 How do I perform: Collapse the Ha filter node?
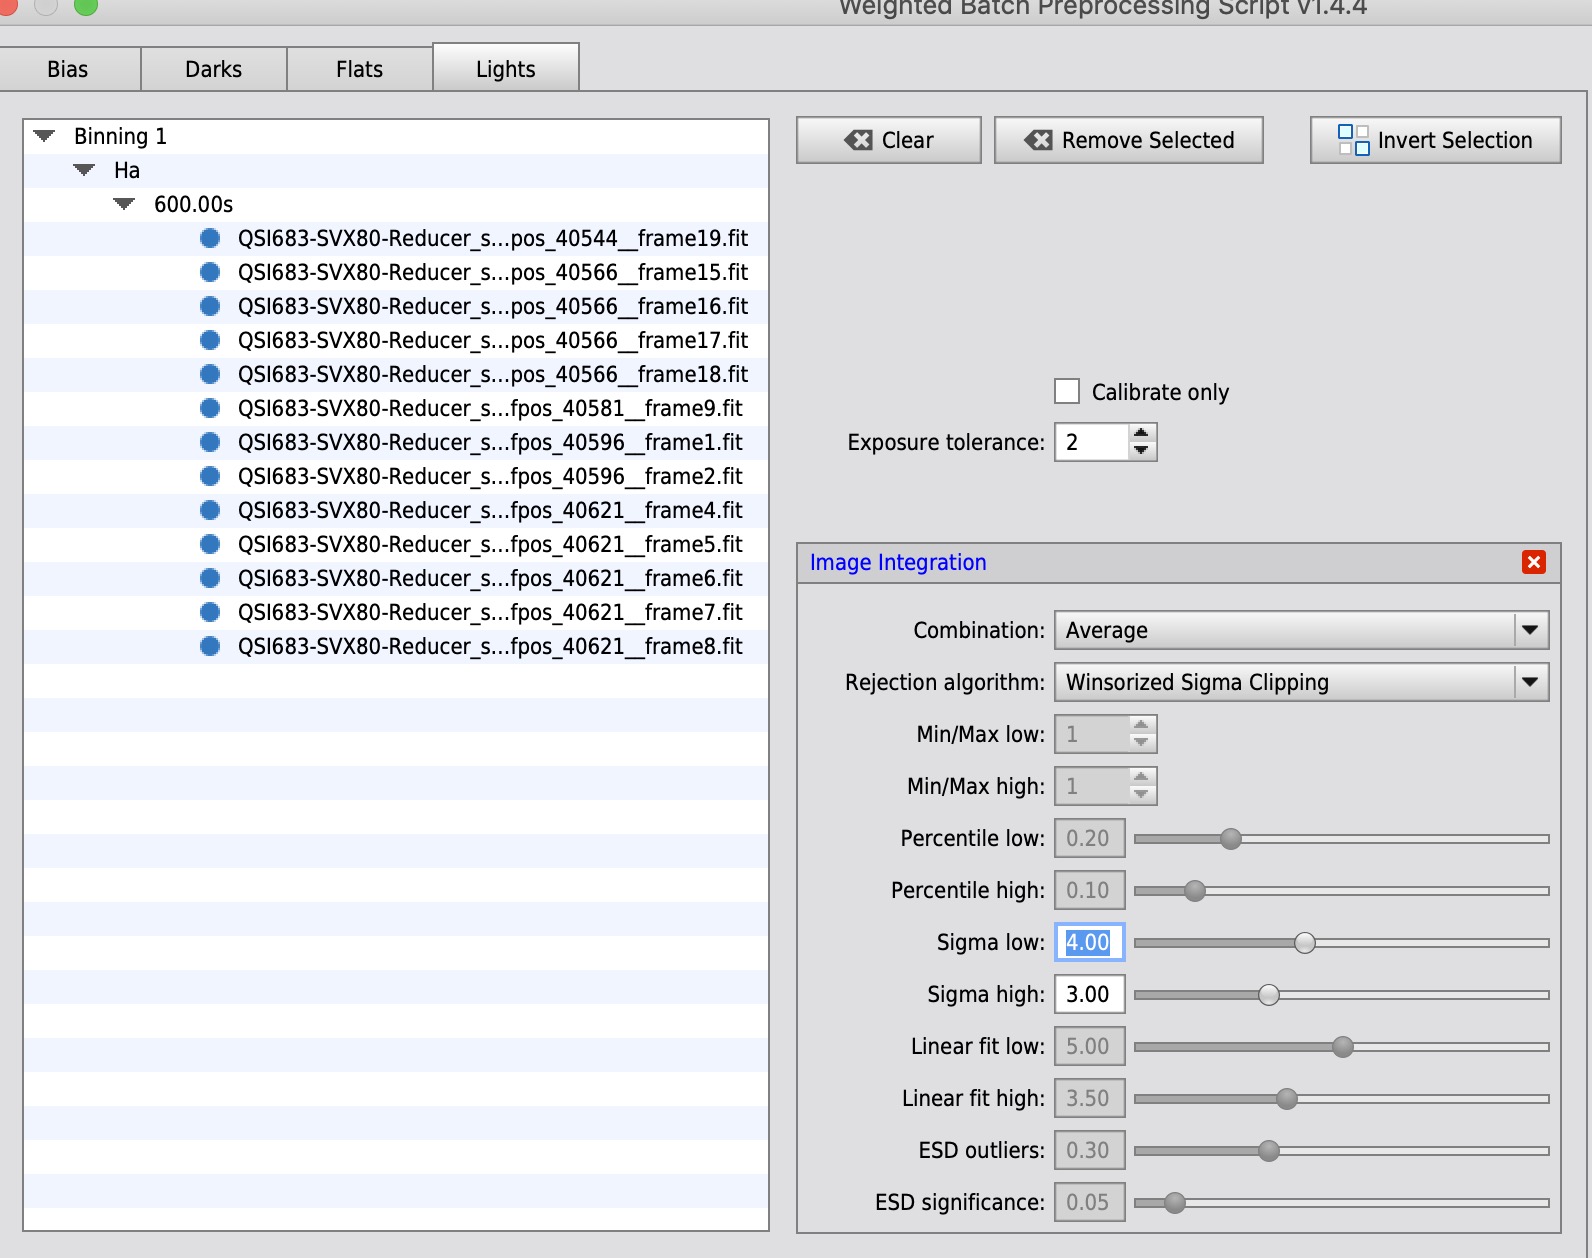(84, 170)
